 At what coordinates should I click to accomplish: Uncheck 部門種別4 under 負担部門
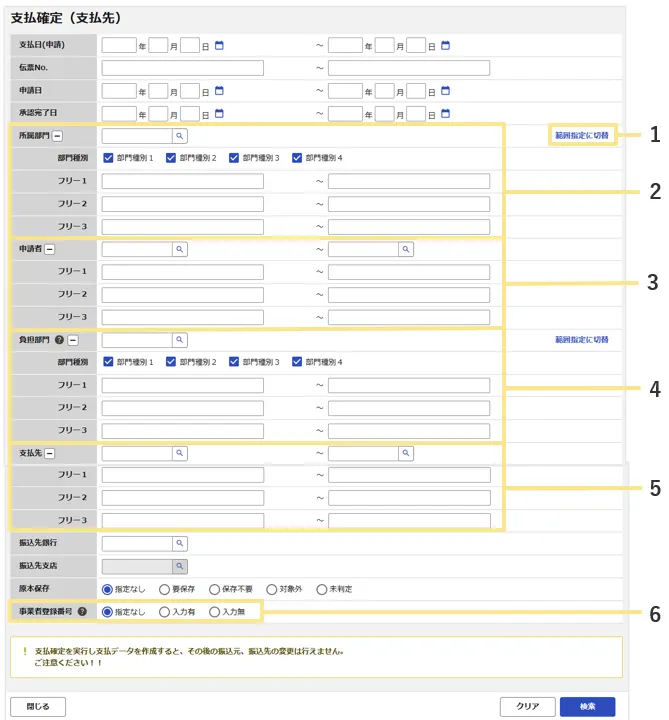[x=298, y=362]
